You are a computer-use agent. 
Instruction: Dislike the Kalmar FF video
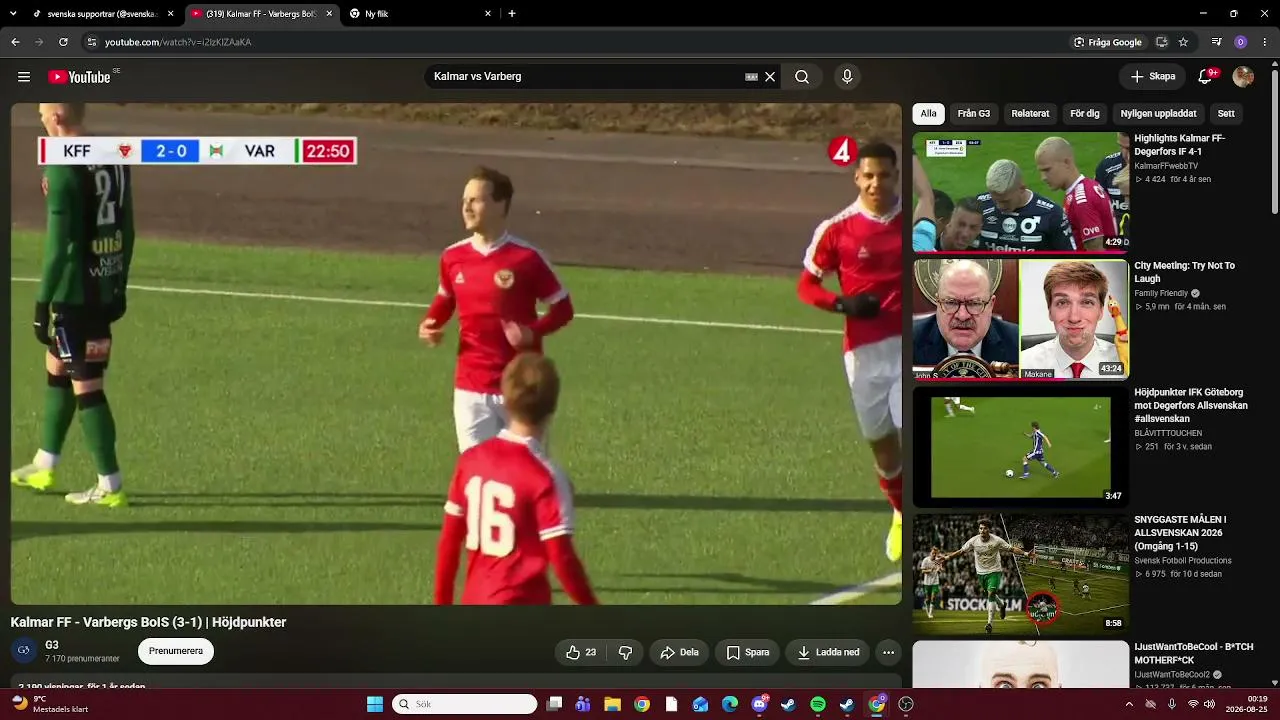pos(625,653)
